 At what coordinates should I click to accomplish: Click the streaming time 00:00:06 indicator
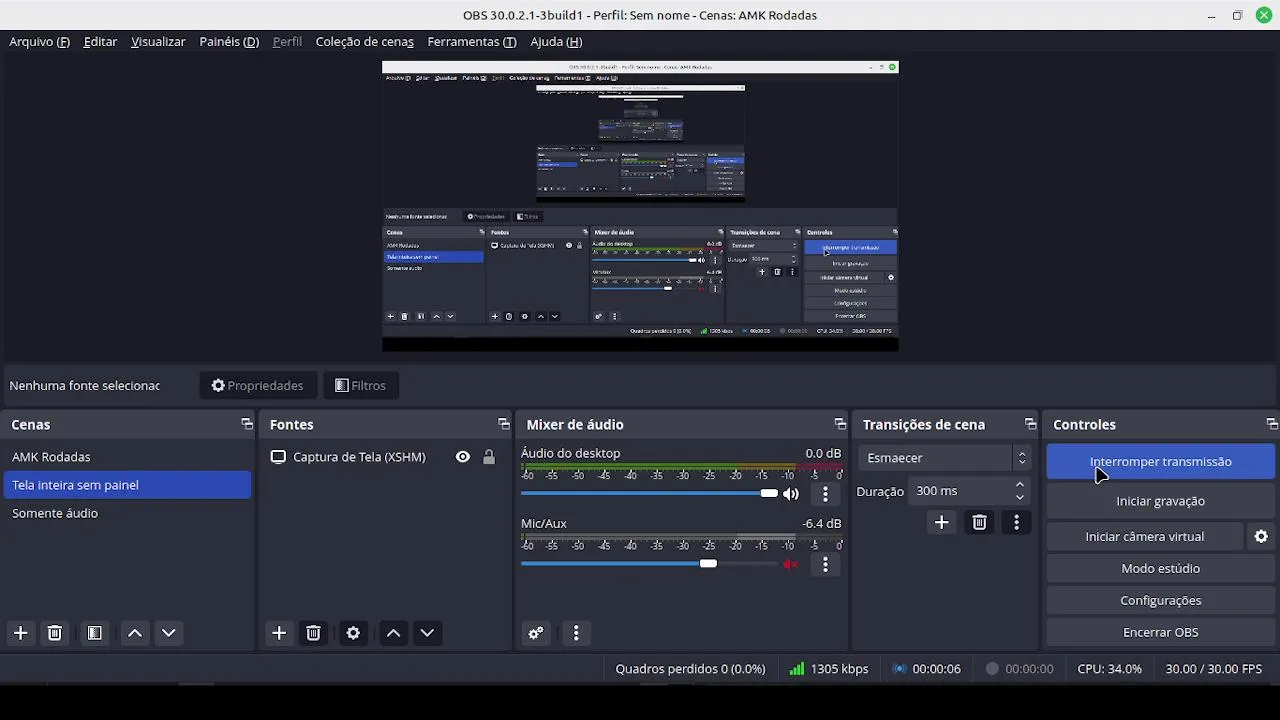tap(927, 669)
